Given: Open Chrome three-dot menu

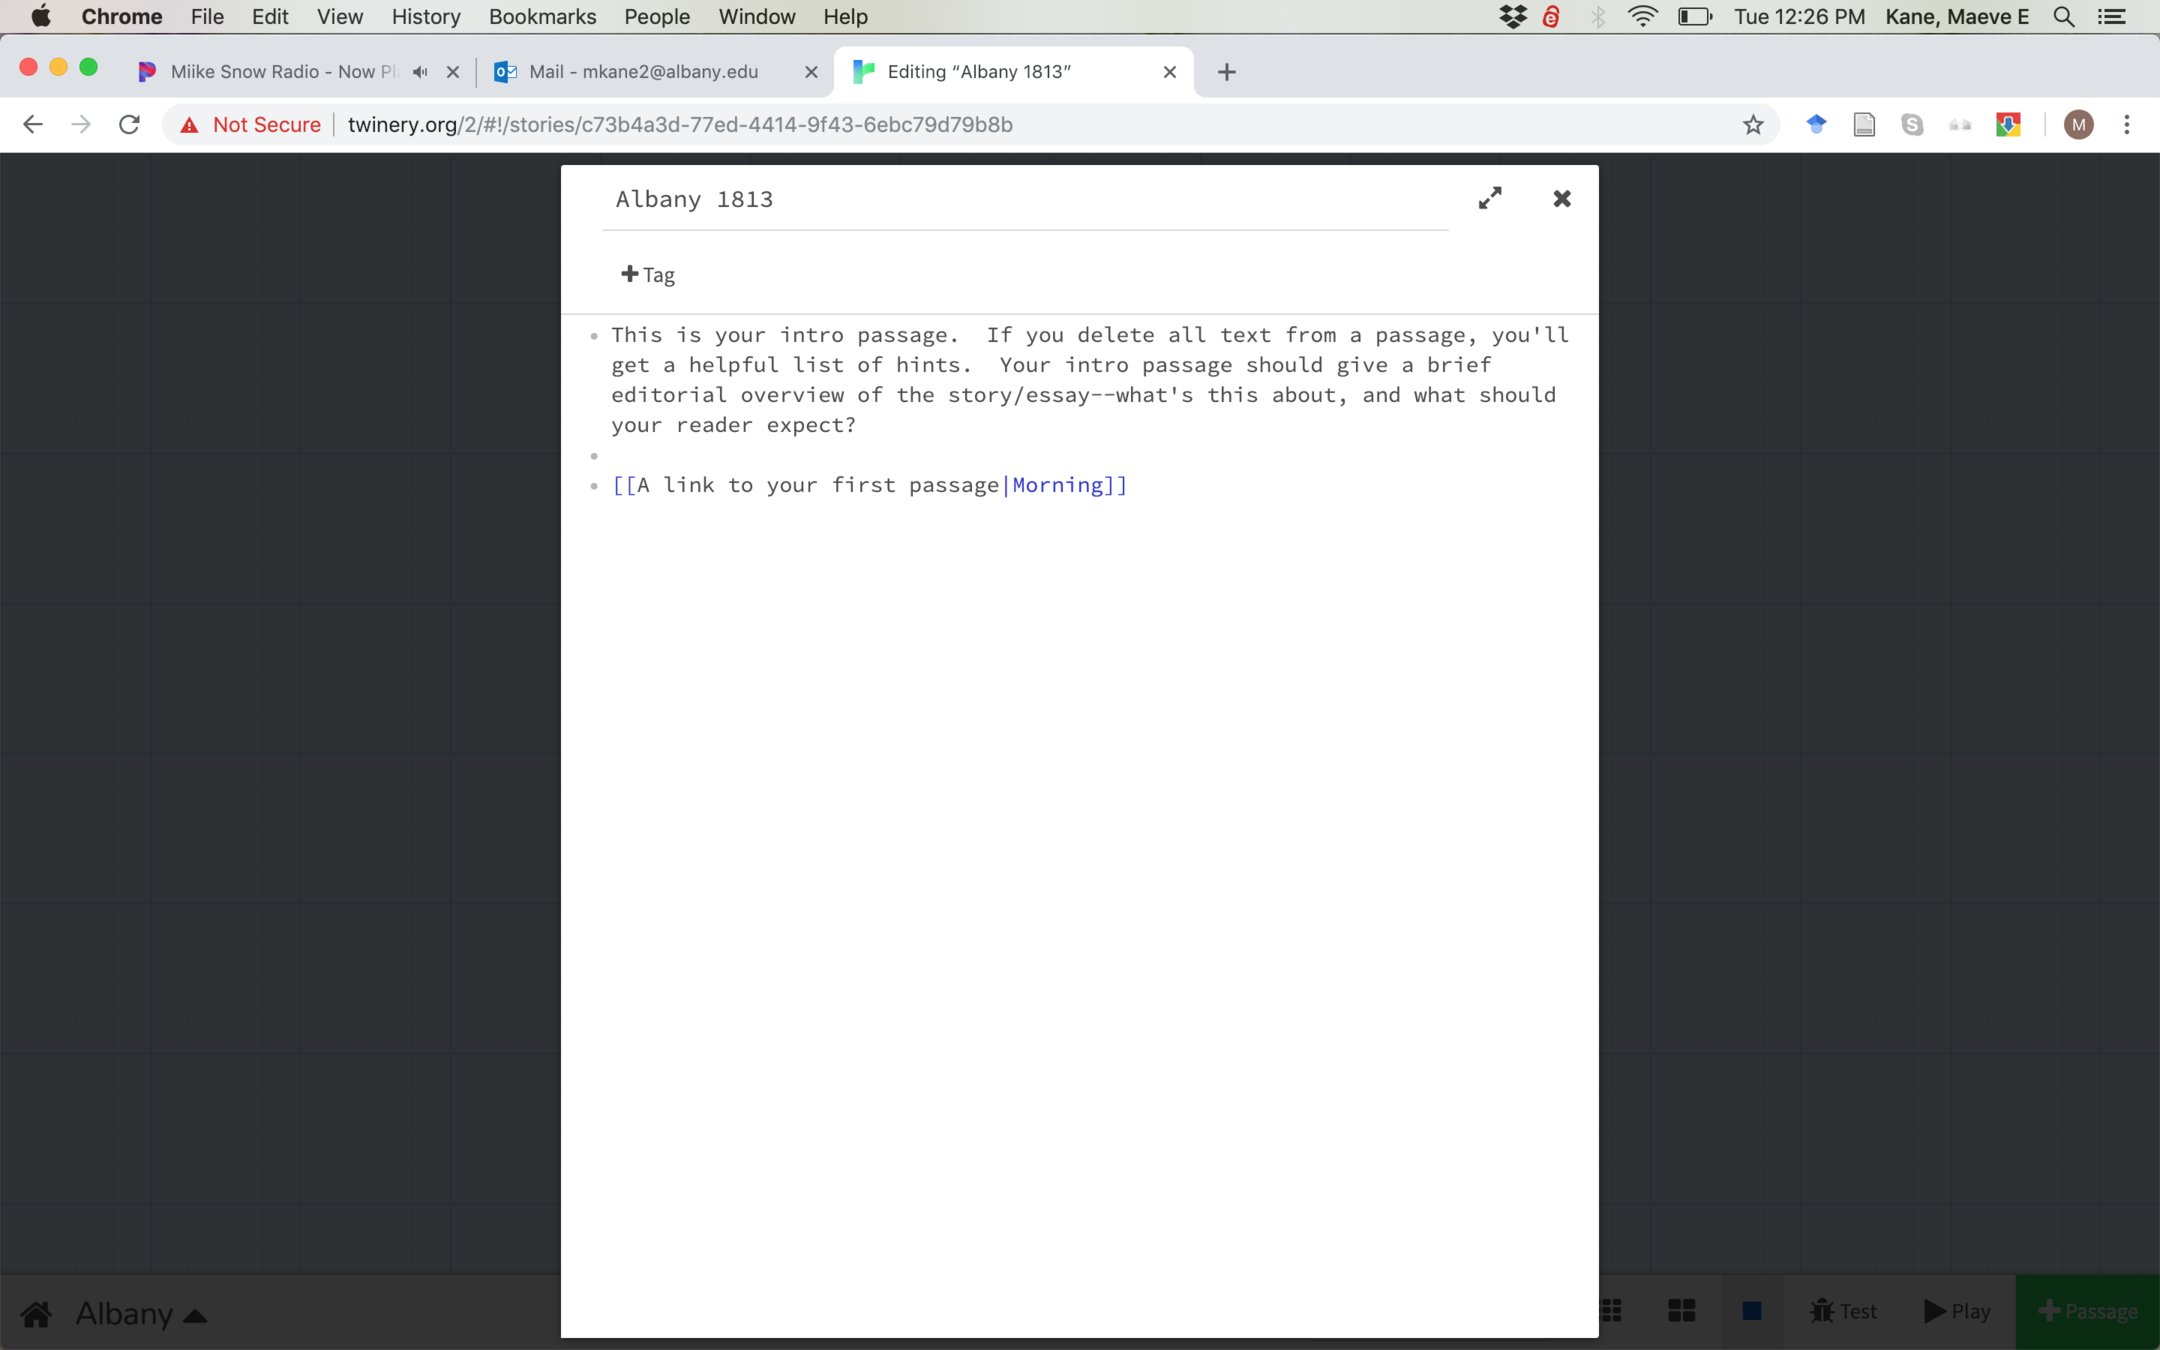Looking at the screenshot, I should pyautogui.click(x=2127, y=125).
